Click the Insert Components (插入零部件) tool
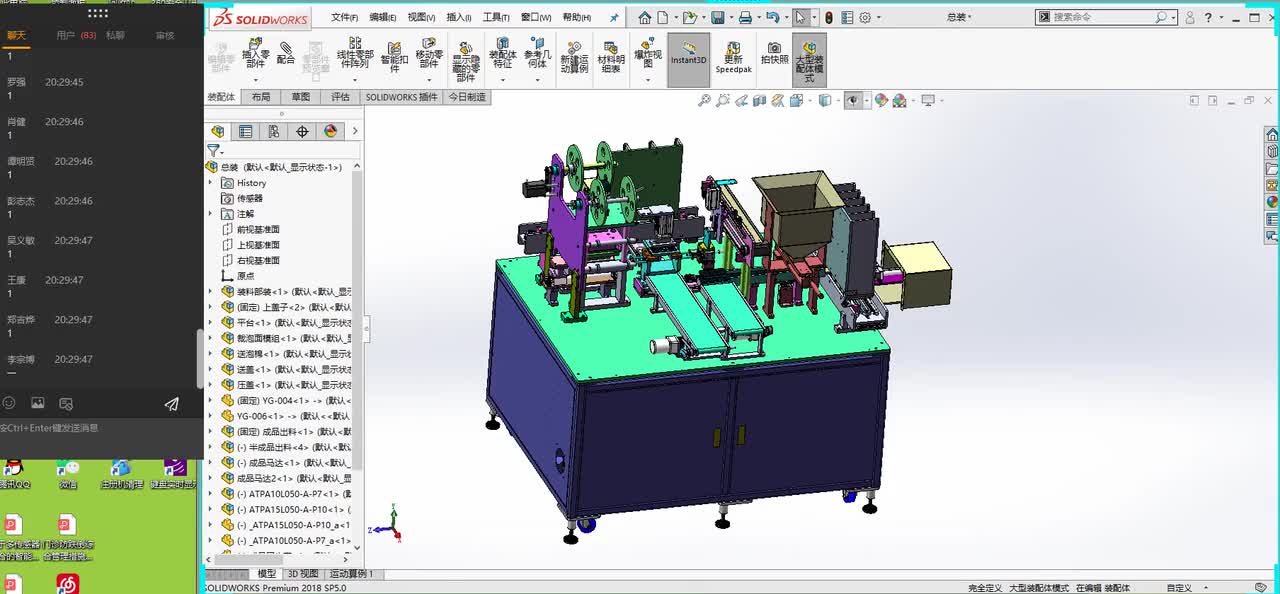The image size is (1280, 594). click(x=255, y=52)
